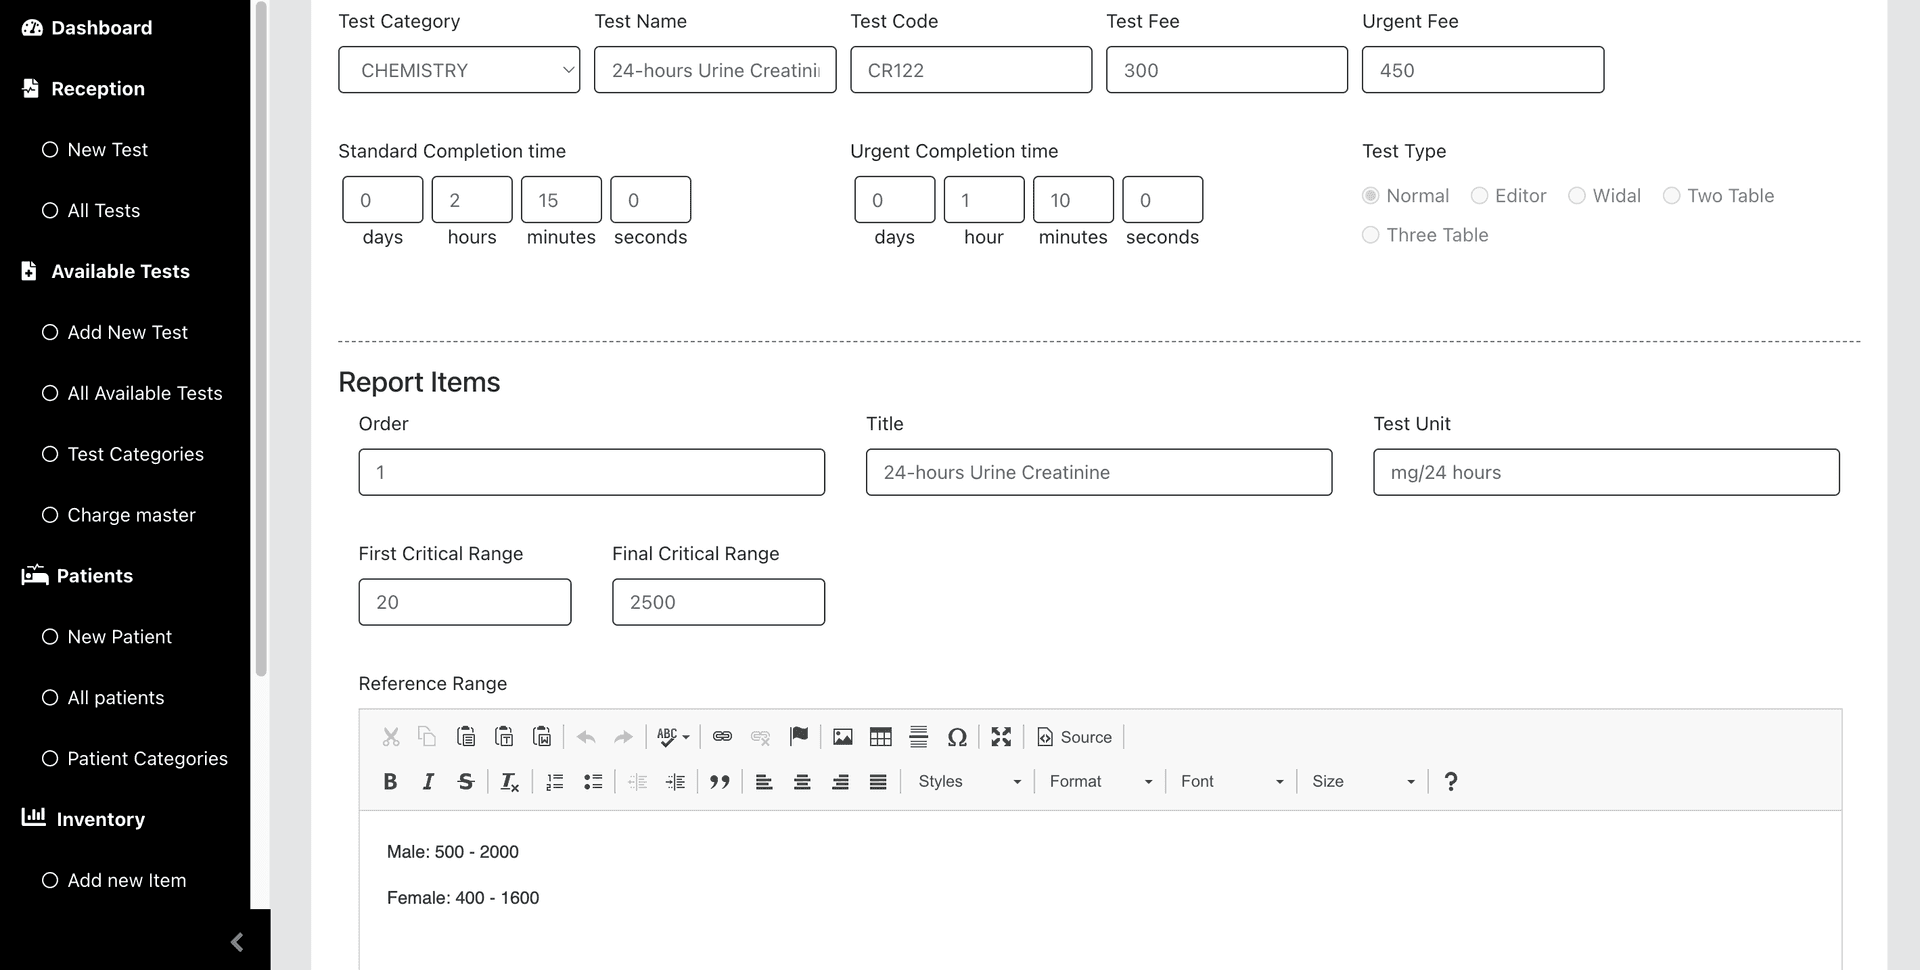Open All Available Tests link
Viewport: 1920px width, 970px height.
[x=132, y=394]
